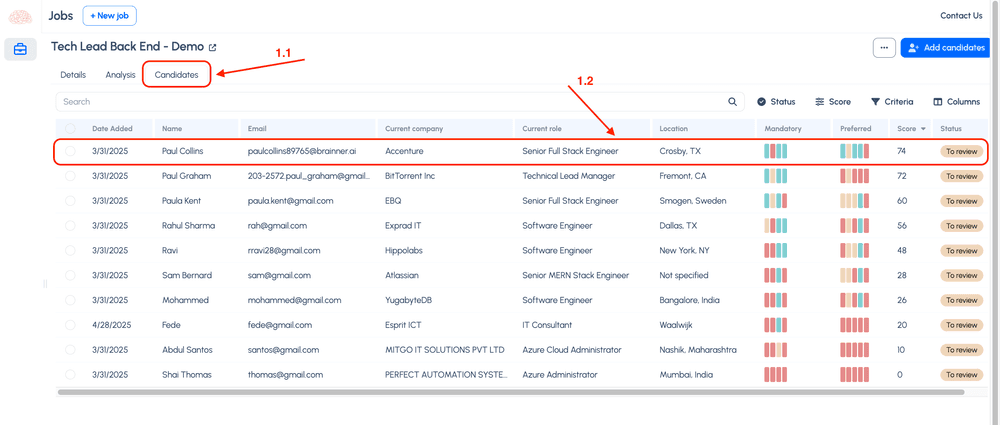Switch to the Analysis tab
Screen dimensions: 1000x425
(x=120, y=75)
